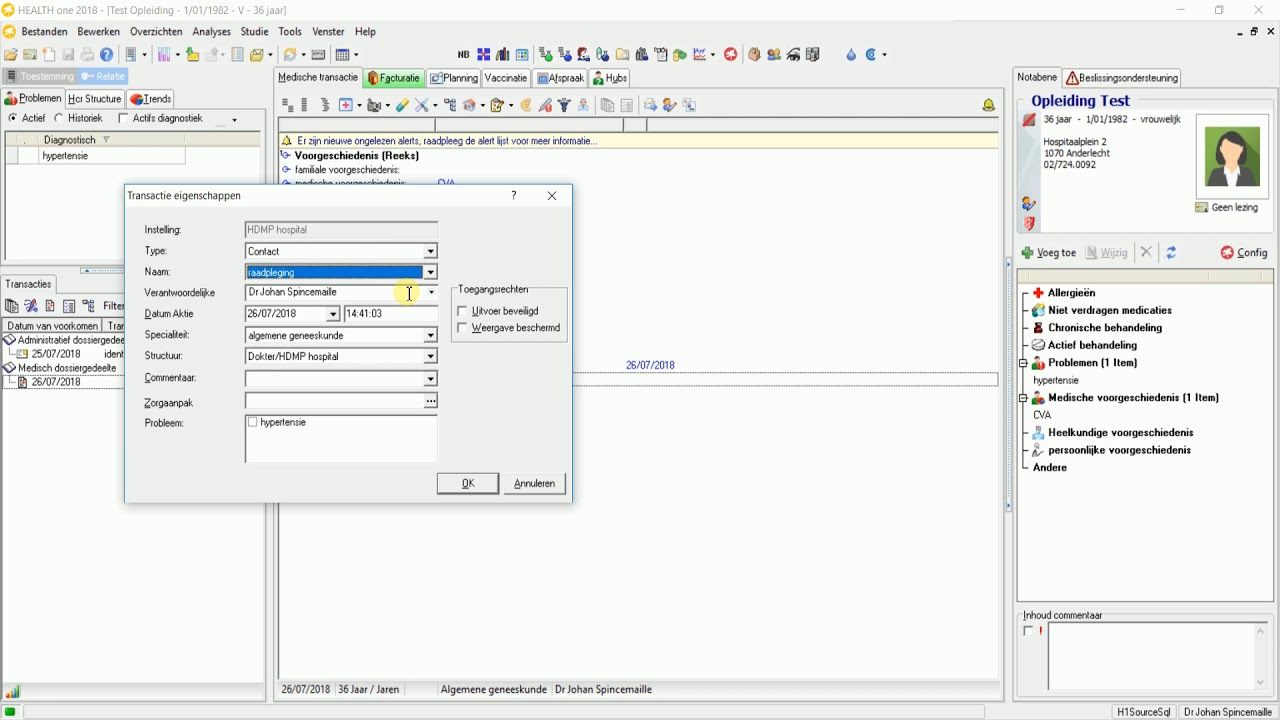The height and width of the screenshot is (720, 1280).
Task: Click the Zorgaanpak ellipsis browse button
Action: (431, 401)
